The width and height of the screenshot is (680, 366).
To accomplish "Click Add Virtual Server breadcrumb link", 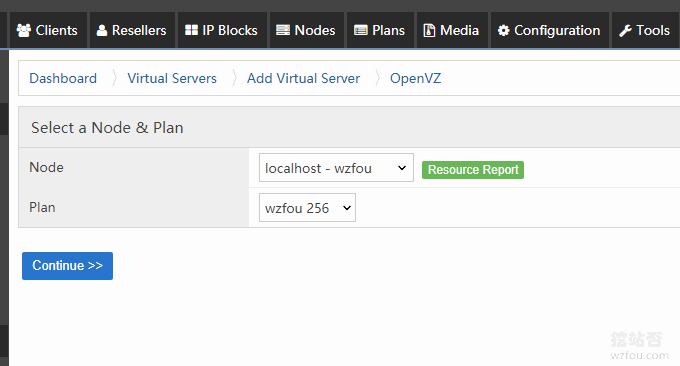I will 303,78.
